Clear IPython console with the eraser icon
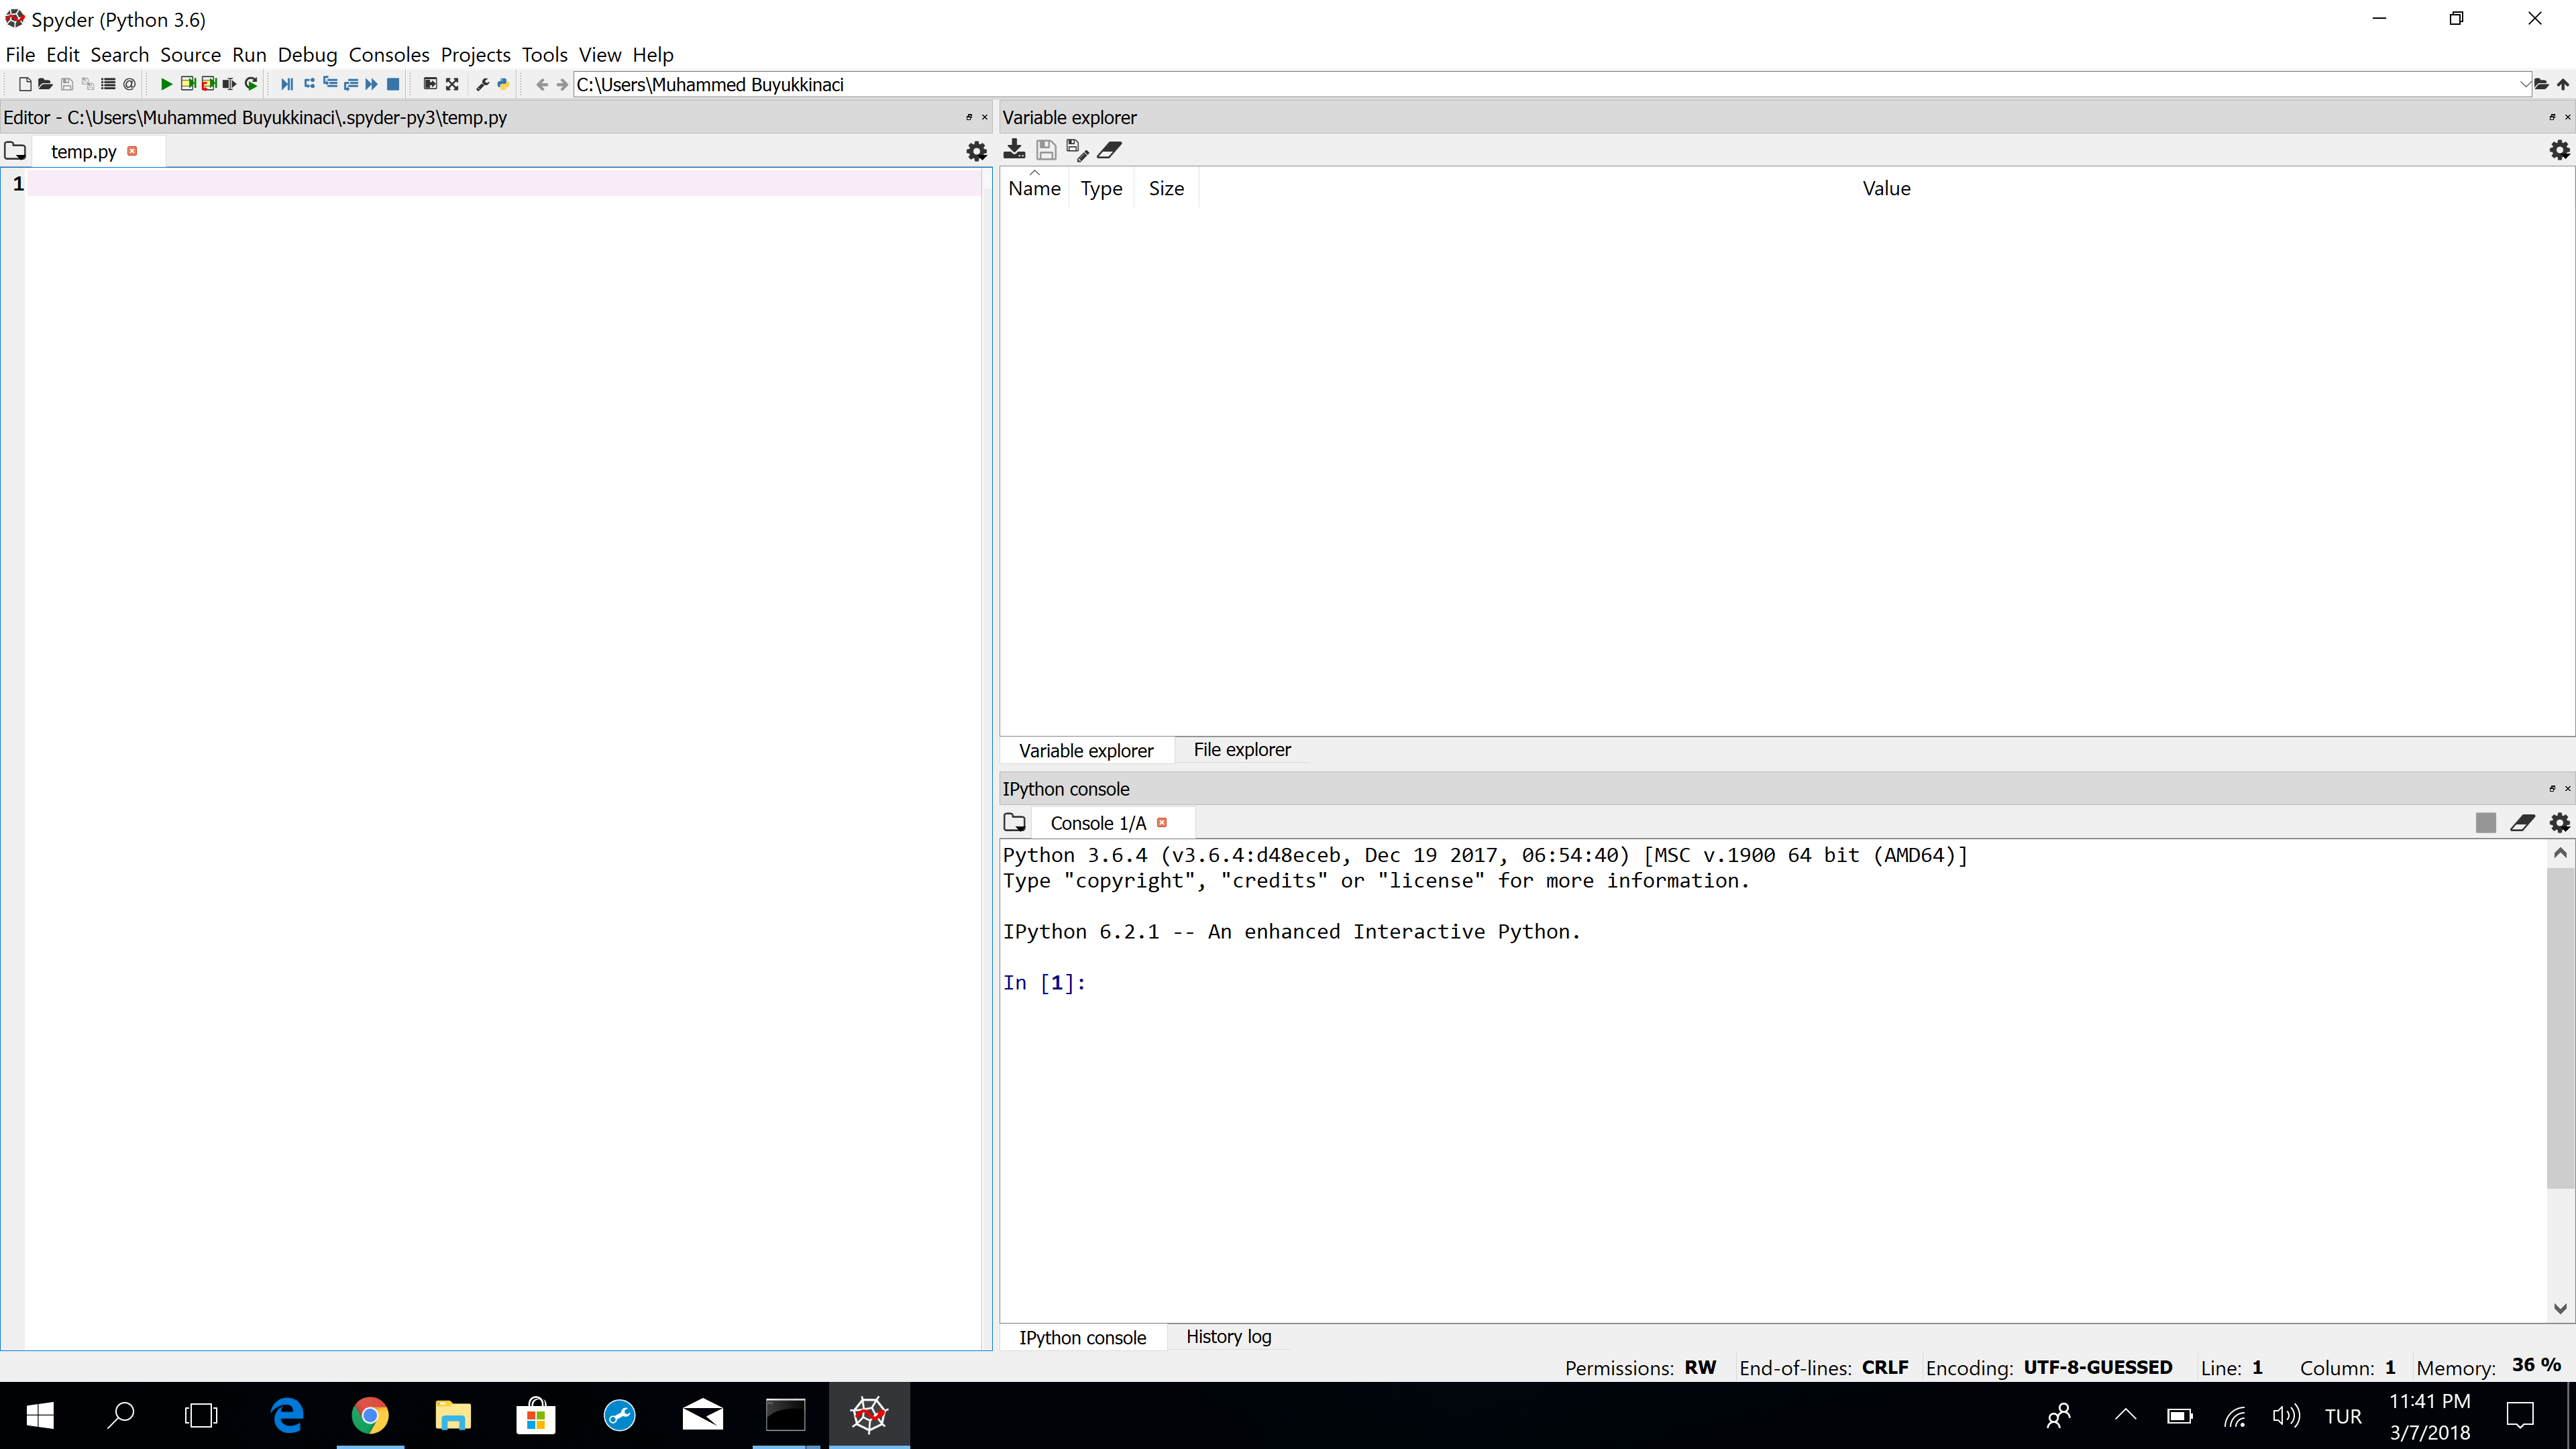Screen dimensions: 2576x1449 click(2522, 823)
